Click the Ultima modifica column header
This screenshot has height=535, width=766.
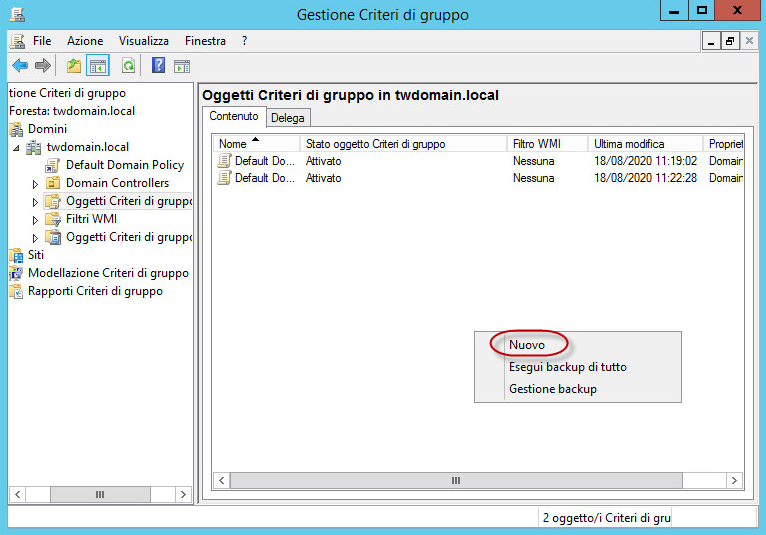pyautogui.click(x=644, y=144)
